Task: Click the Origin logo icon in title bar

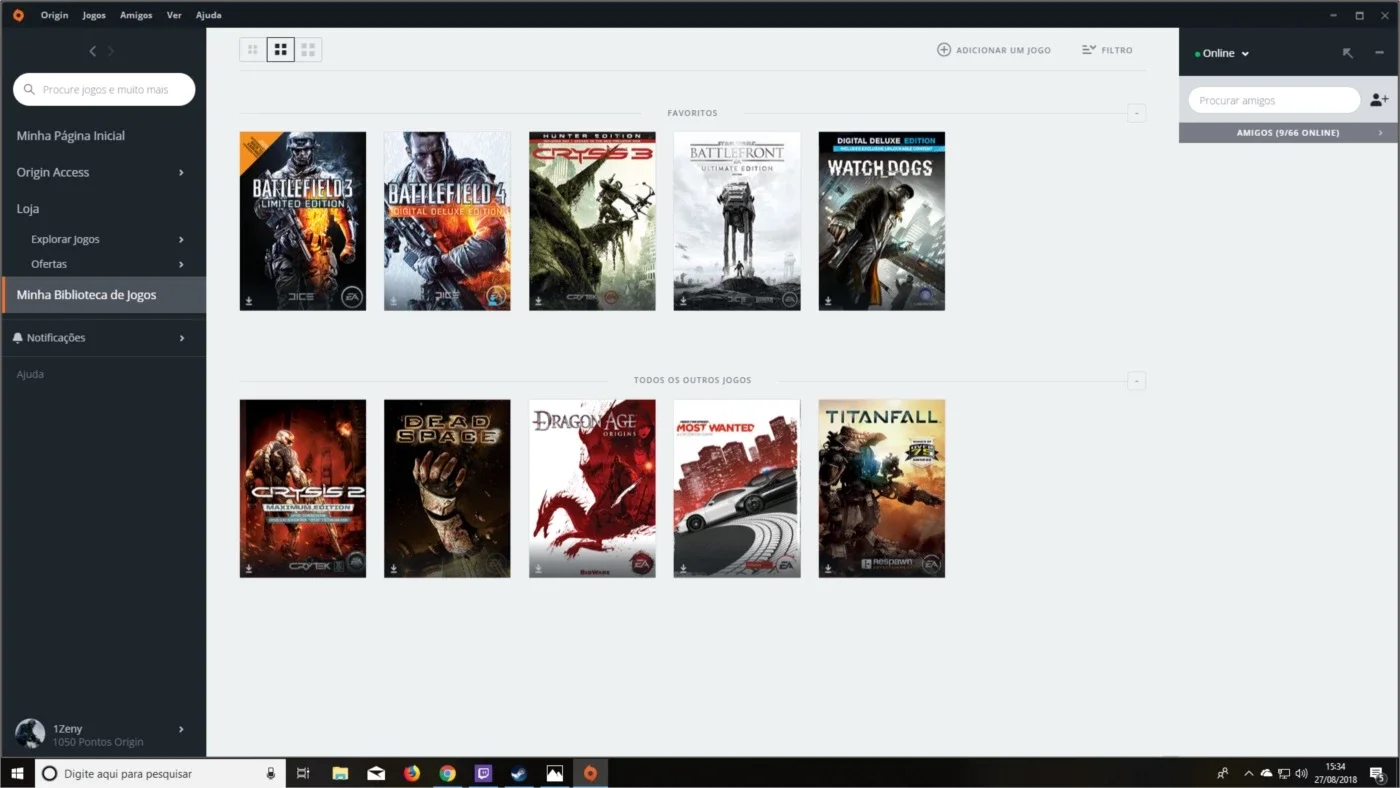Action: point(18,15)
